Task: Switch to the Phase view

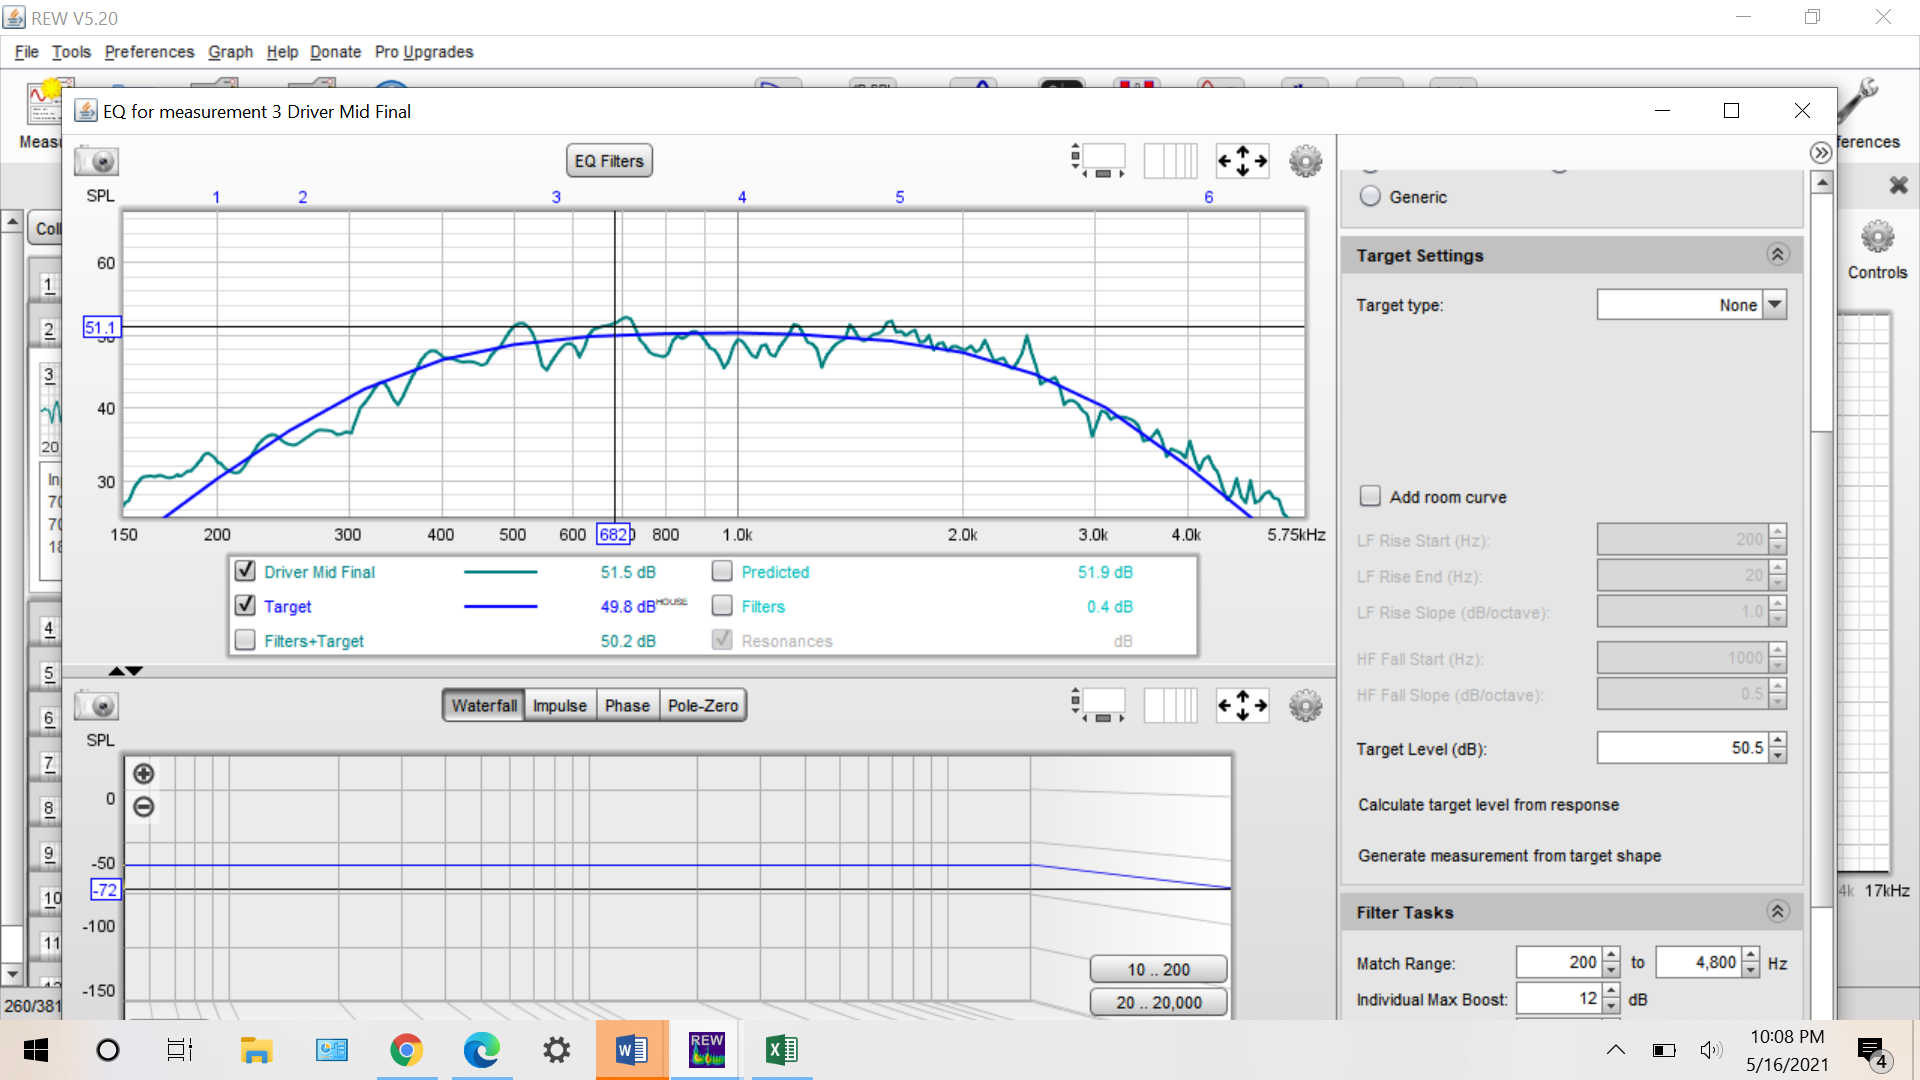Action: (x=627, y=706)
